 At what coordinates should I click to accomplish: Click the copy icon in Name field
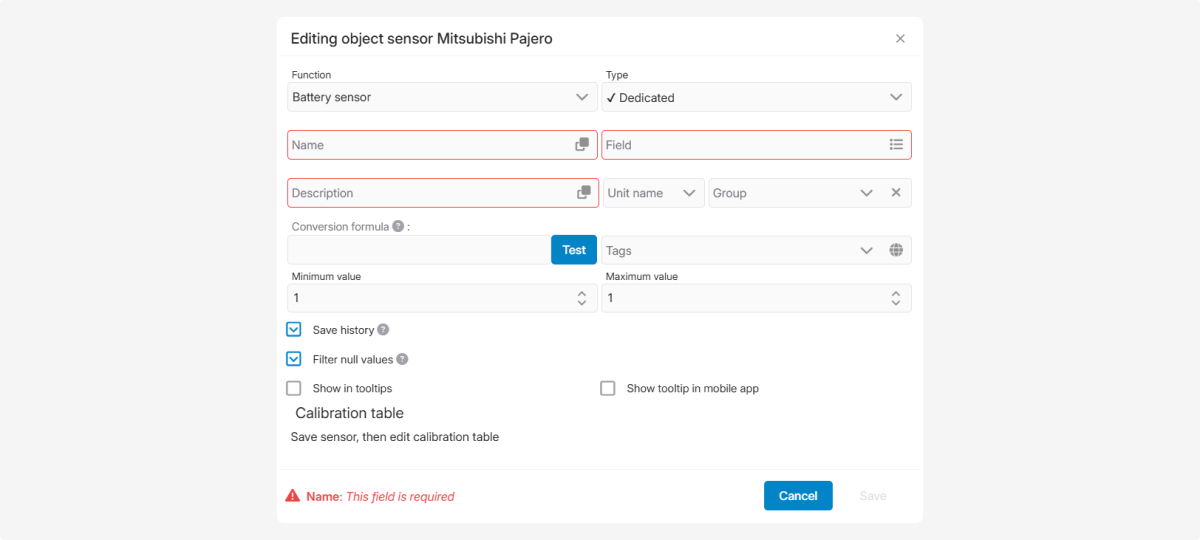pyautogui.click(x=582, y=145)
